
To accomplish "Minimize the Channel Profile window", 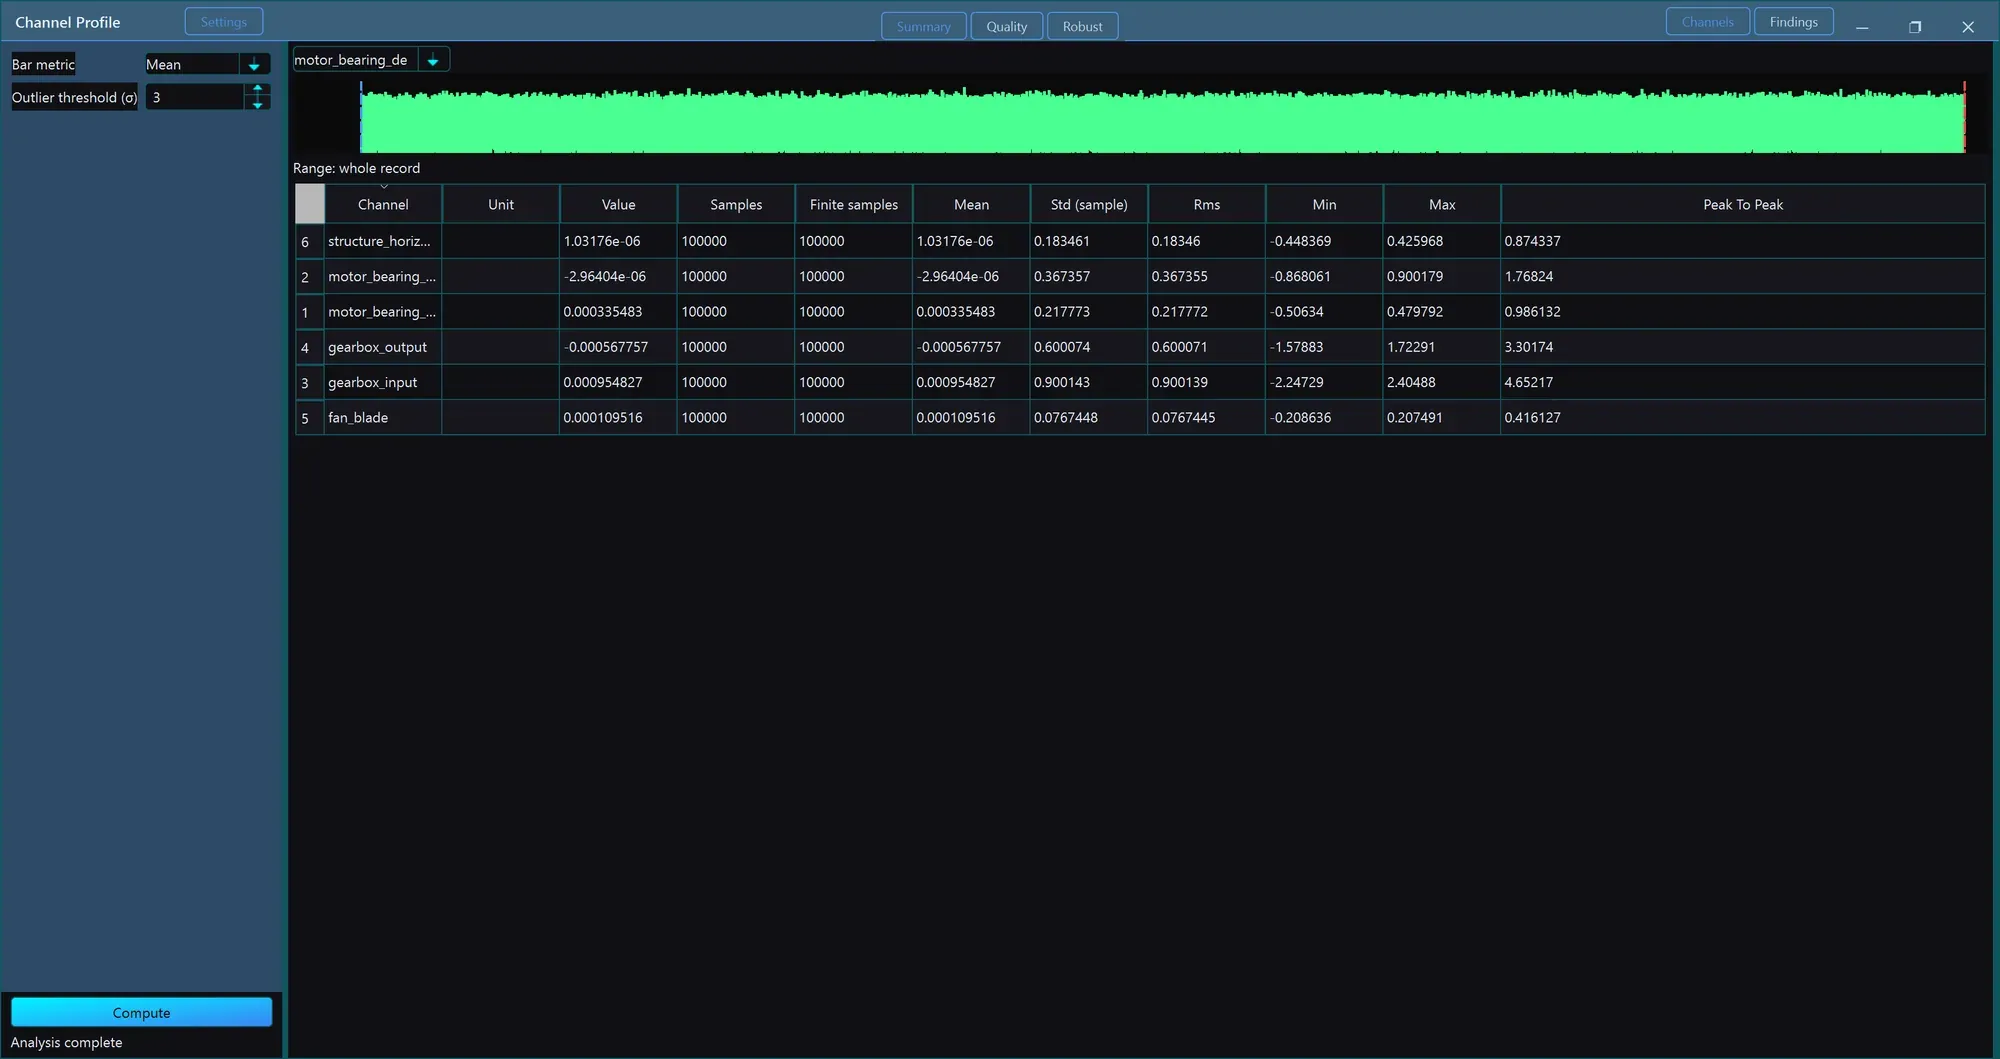I will coord(1862,27).
